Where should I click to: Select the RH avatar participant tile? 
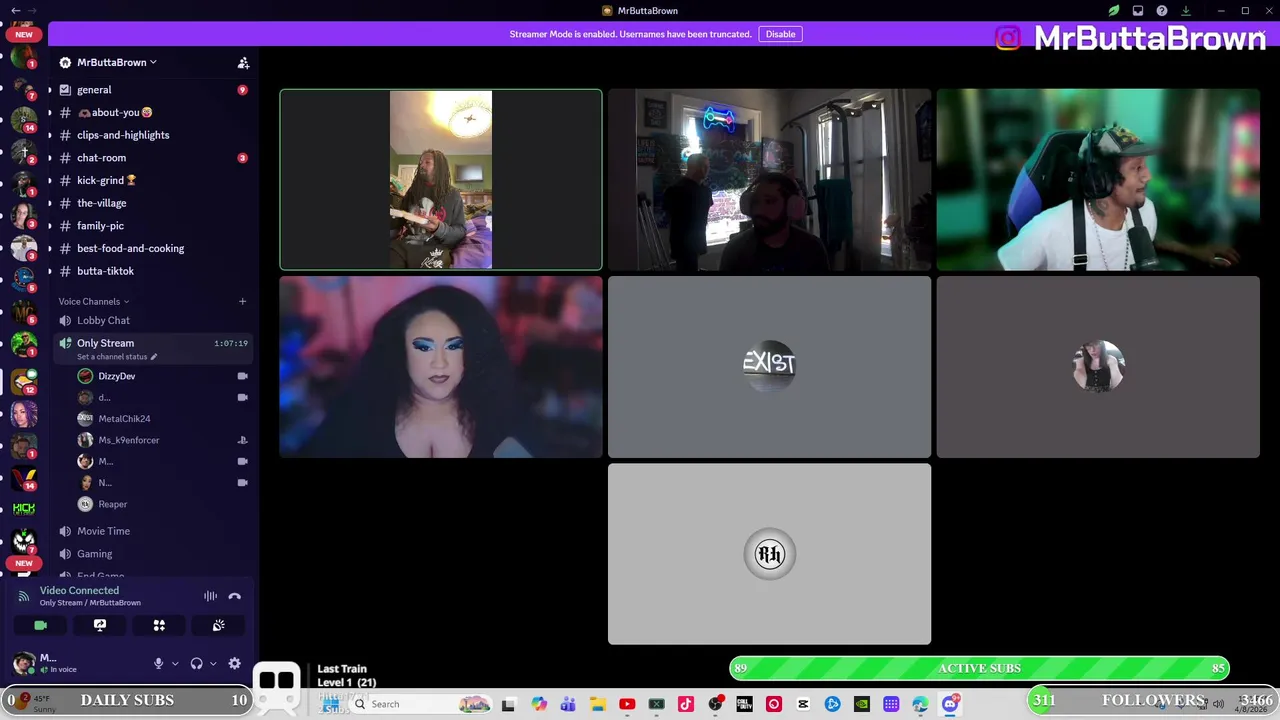click(769, 554)
